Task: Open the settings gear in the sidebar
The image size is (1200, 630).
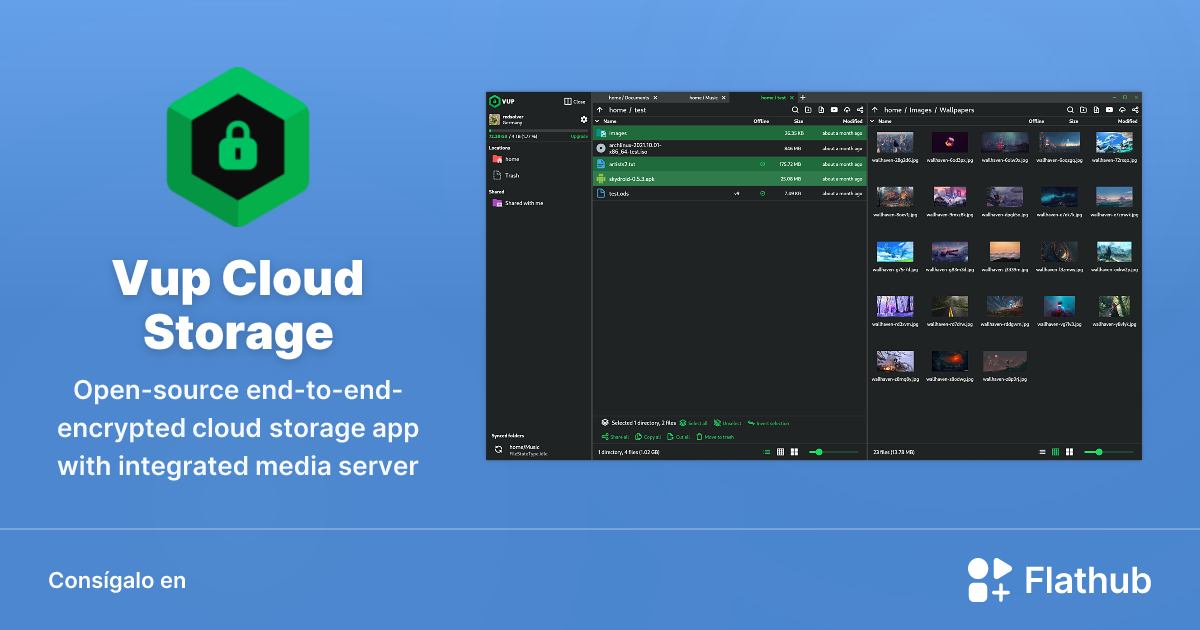Action: pyautogui.click(x=582, y=119)
